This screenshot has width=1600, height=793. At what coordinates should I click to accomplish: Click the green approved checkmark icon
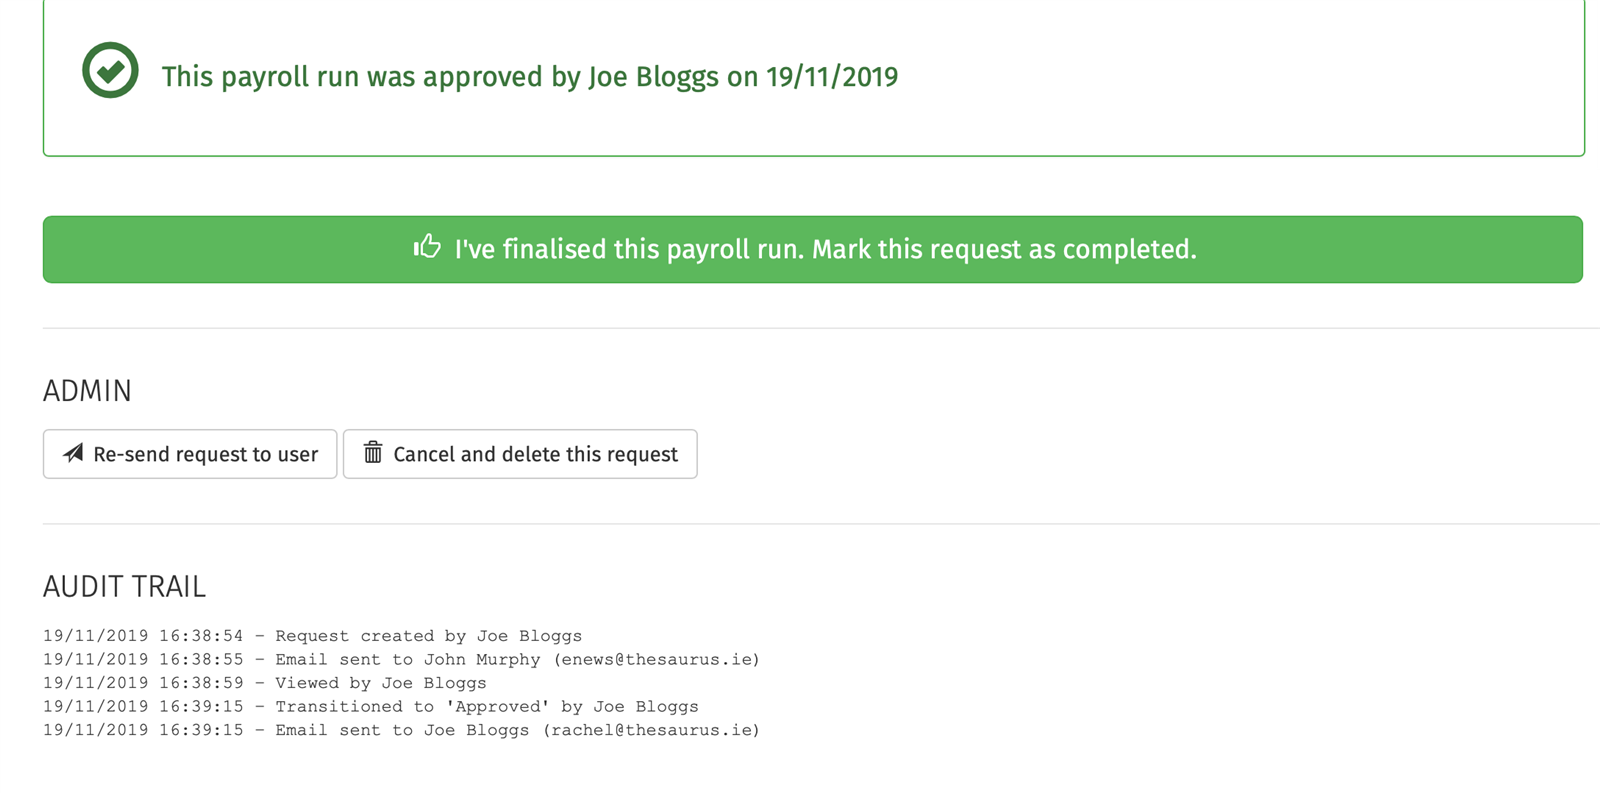pos(110,70)
